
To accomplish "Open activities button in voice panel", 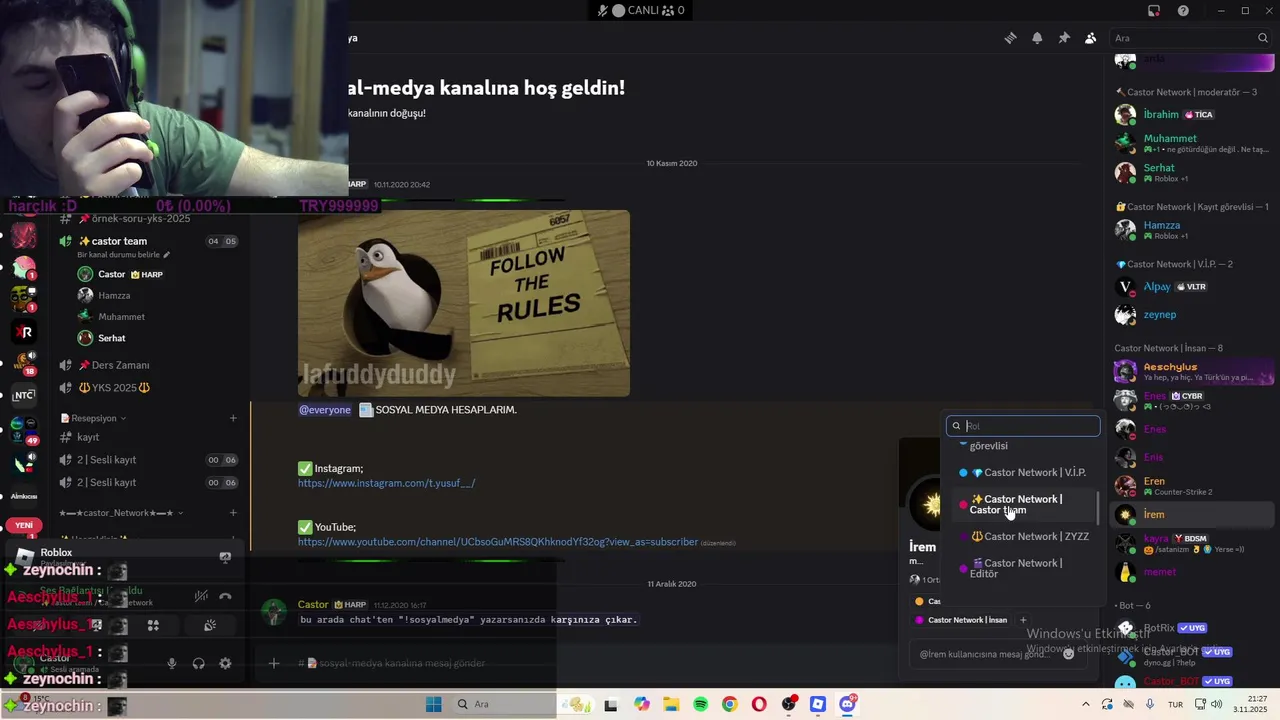I will pos(153,626).
